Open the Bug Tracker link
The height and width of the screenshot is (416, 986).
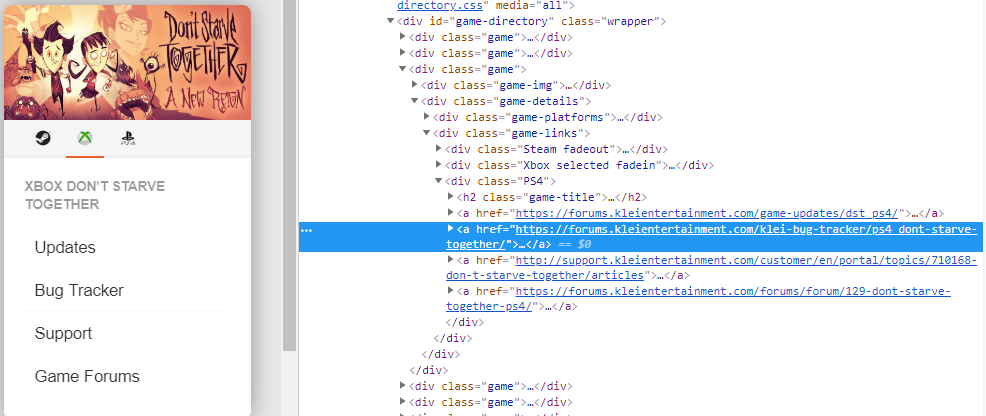click(x=79, y=290)
